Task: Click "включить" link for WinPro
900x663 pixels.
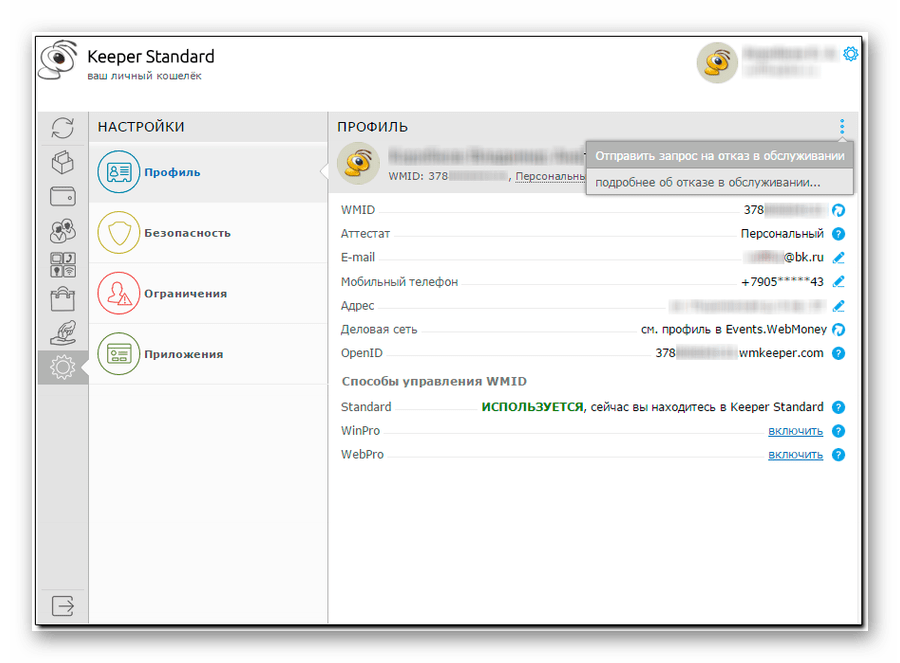Action: (795, 431)
